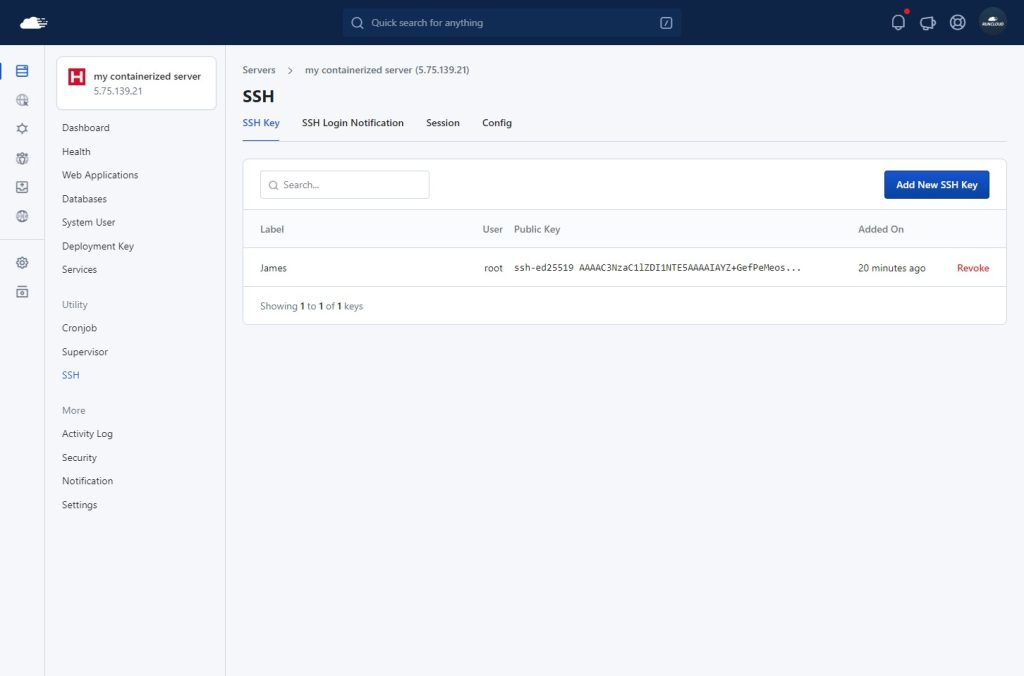The width and height of the screenshot is (1024, 676).
Task: Click the slash shortcut icon in search bar
Action: pos(666,23)
